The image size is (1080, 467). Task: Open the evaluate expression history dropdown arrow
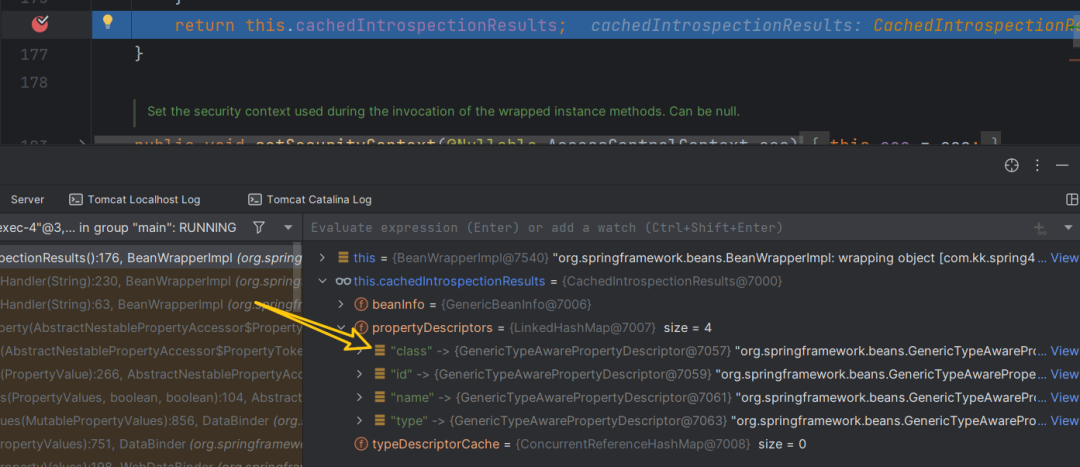[1068, 227]
